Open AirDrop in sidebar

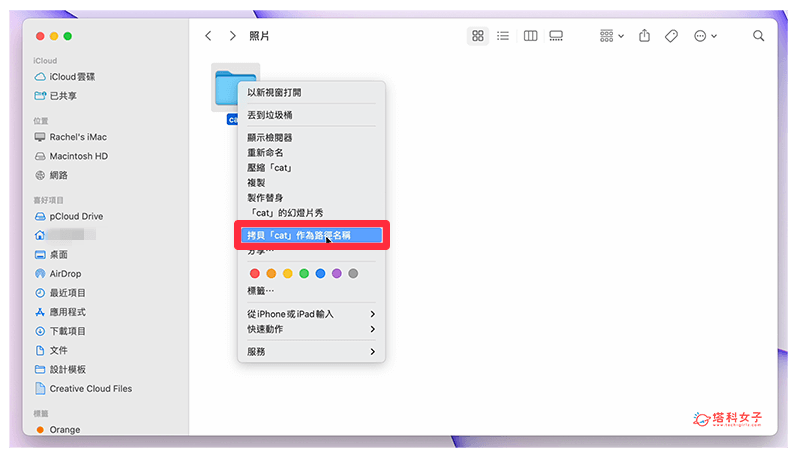pyautogui.click(x=58, y=273)
